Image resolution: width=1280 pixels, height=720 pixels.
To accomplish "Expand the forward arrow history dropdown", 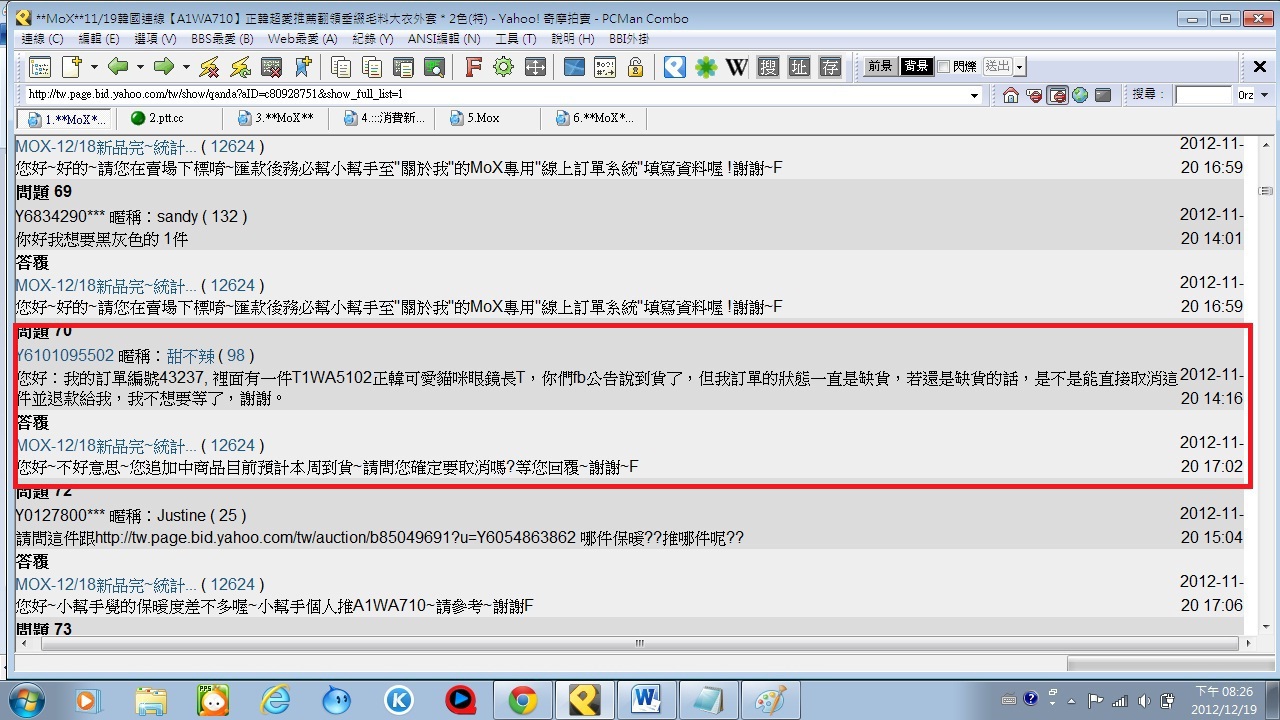I will coord(186,67).
